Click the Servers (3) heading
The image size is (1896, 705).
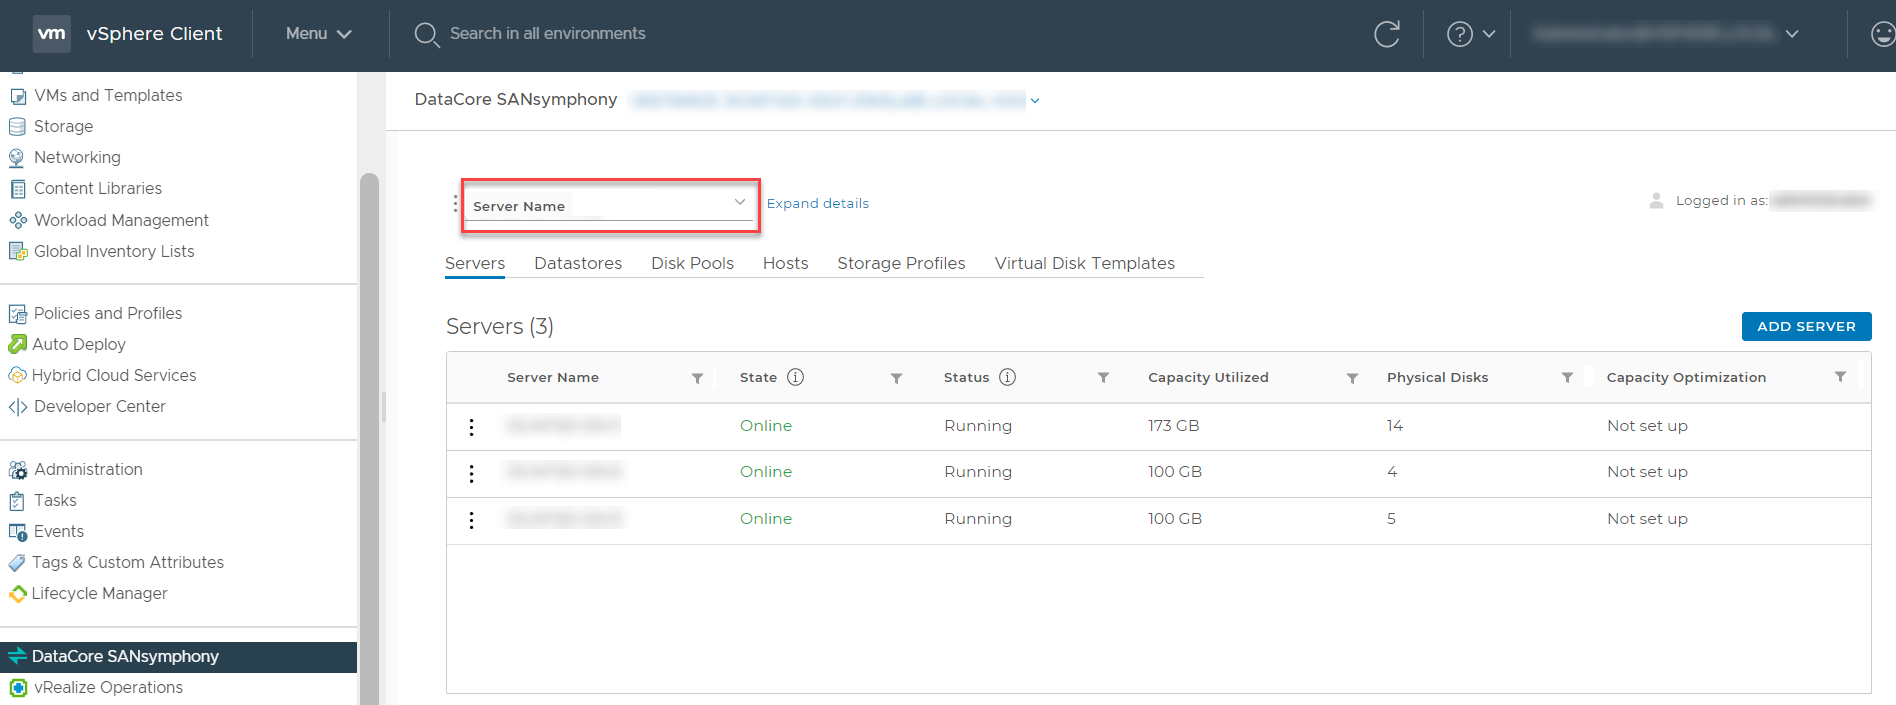pos(500,326)
